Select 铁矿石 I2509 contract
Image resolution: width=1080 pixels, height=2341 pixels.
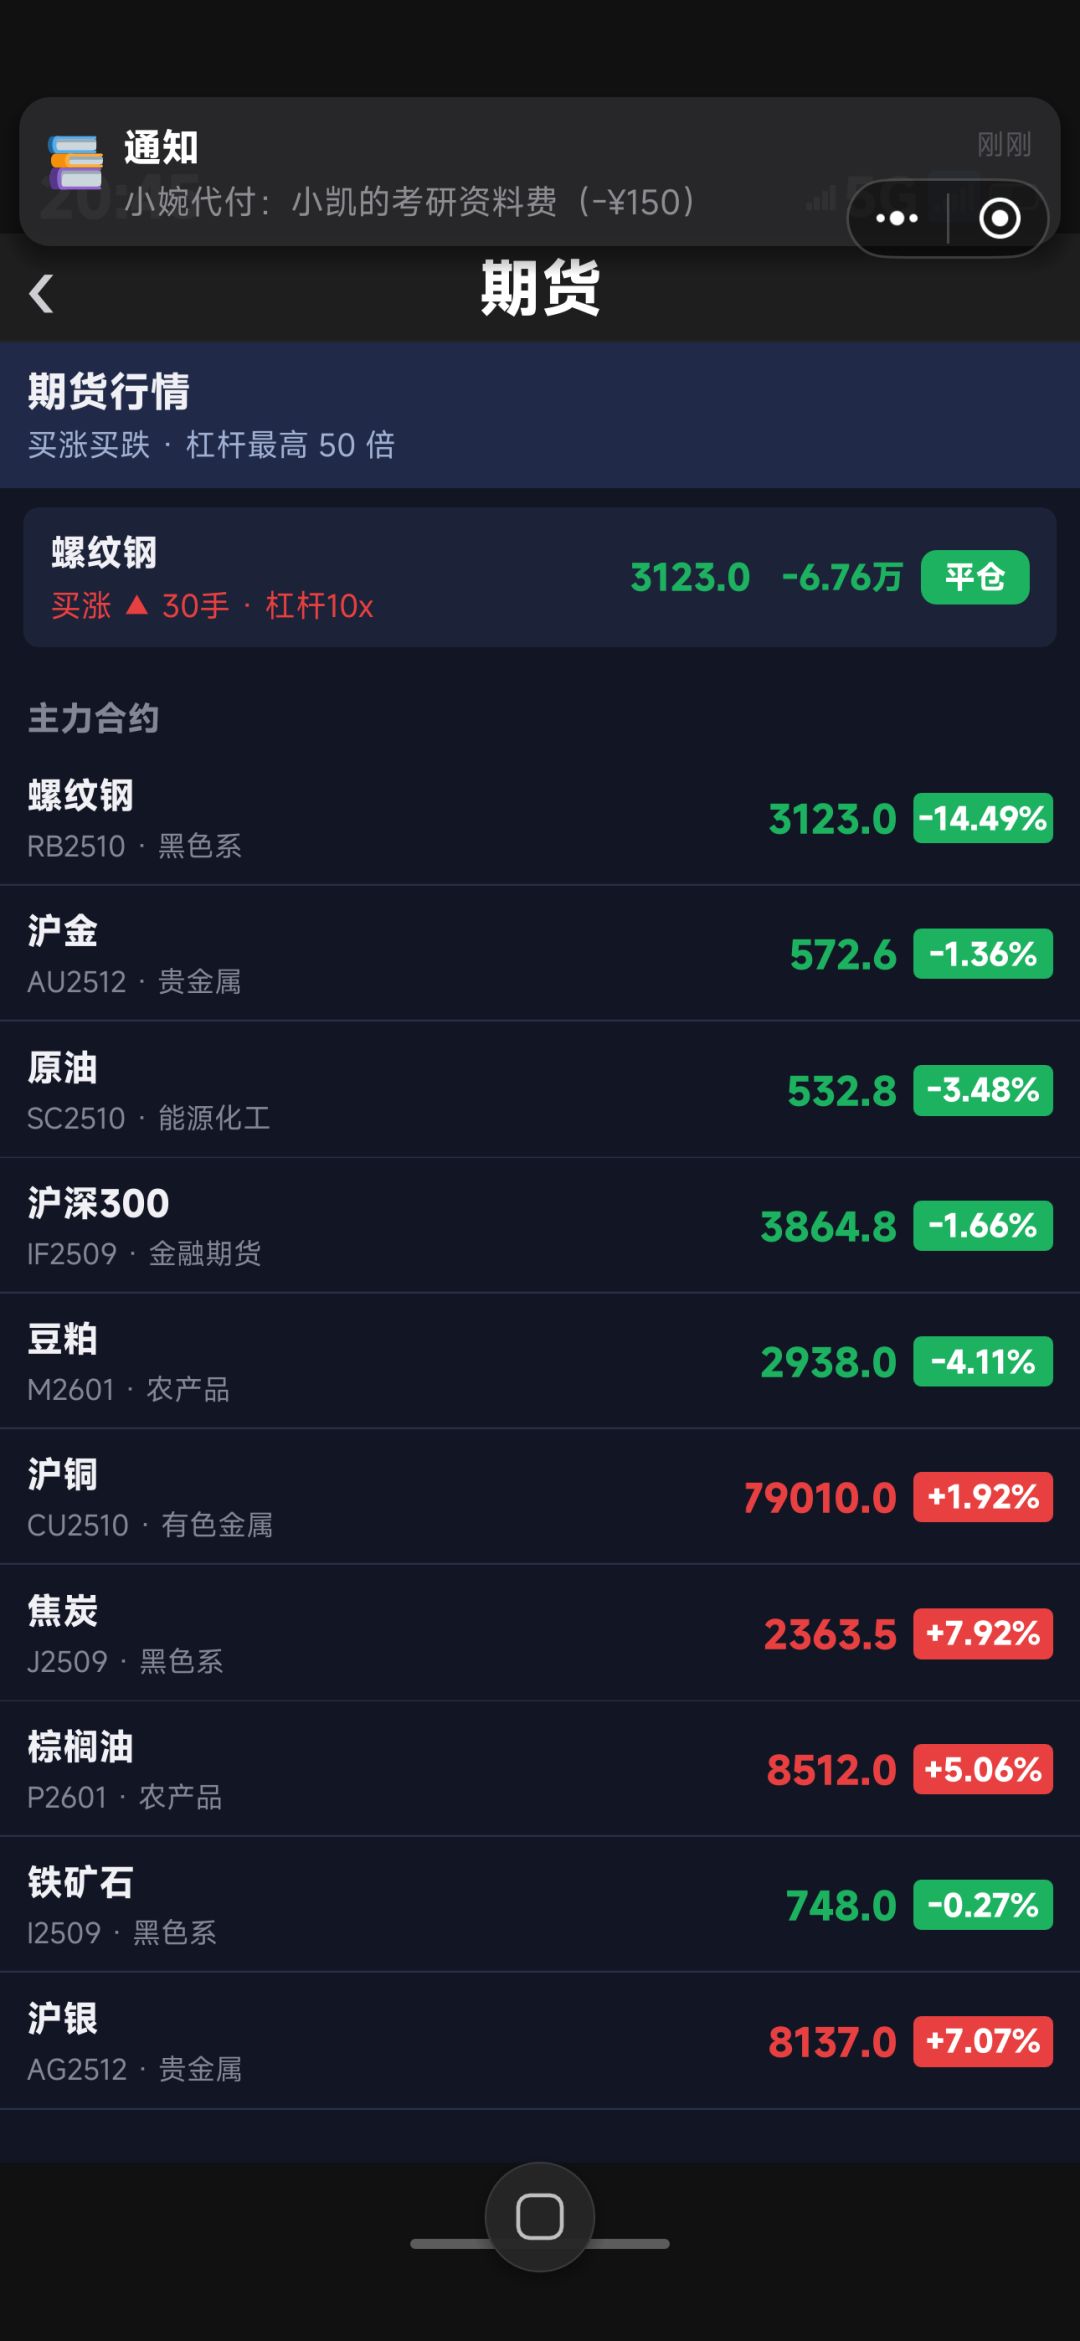point(540,1905)
